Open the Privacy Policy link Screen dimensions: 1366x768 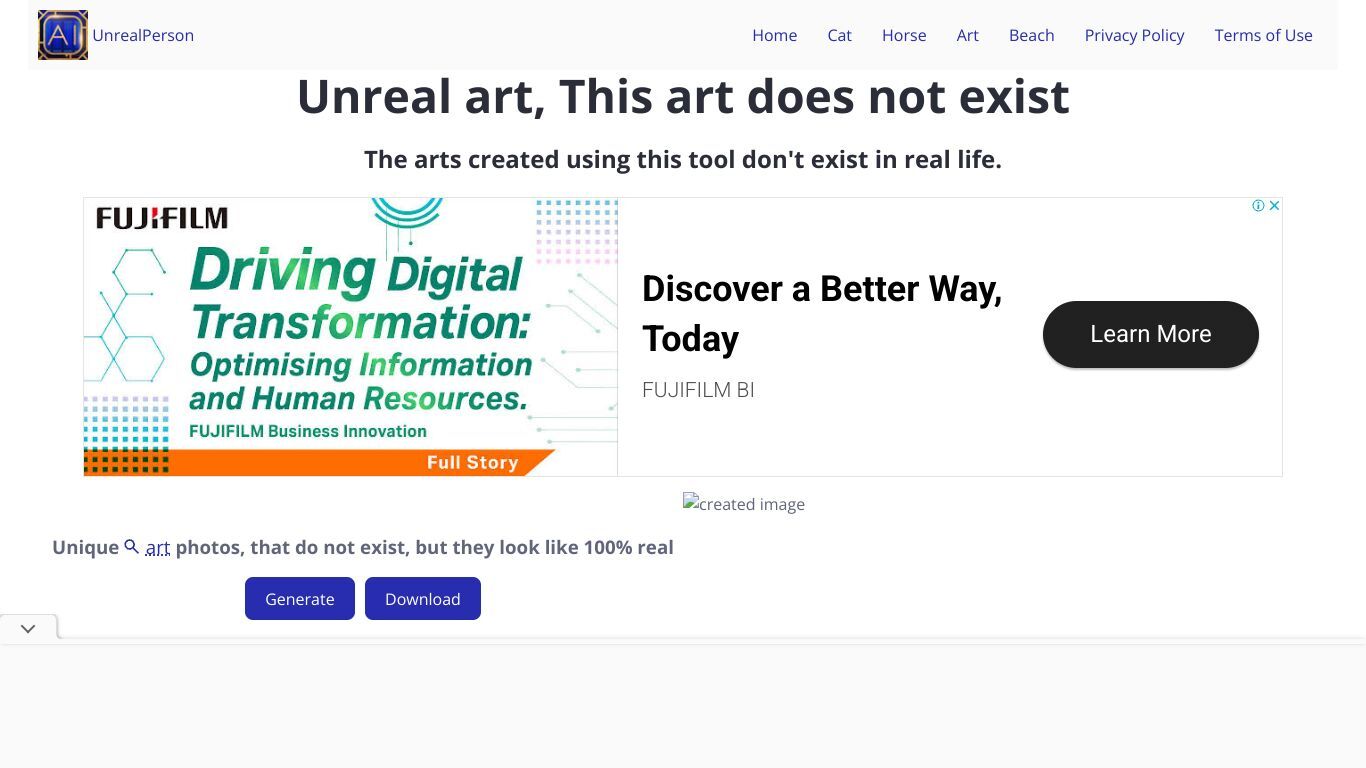[x=1134, y=35]
